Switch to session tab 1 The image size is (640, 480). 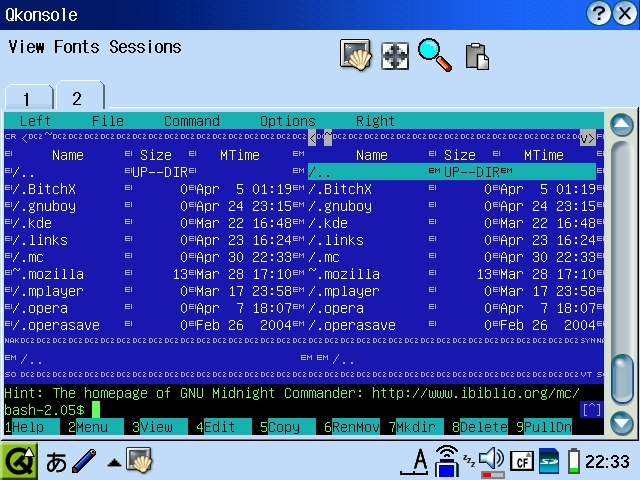pyautogui.click(x=26, y=98)
